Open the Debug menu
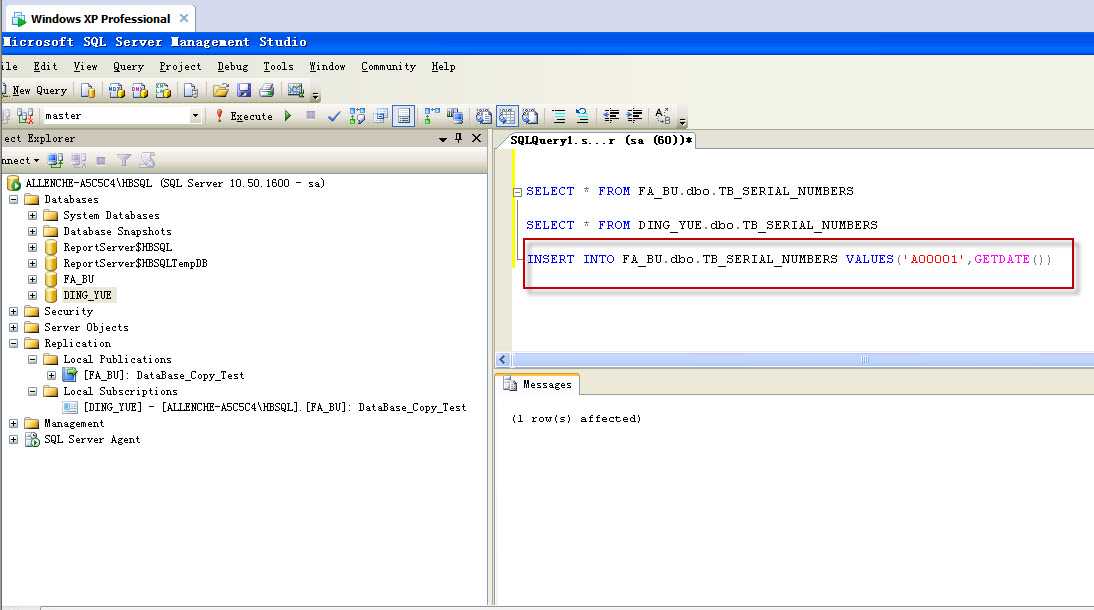1094x610 pixels. (232, 66)
